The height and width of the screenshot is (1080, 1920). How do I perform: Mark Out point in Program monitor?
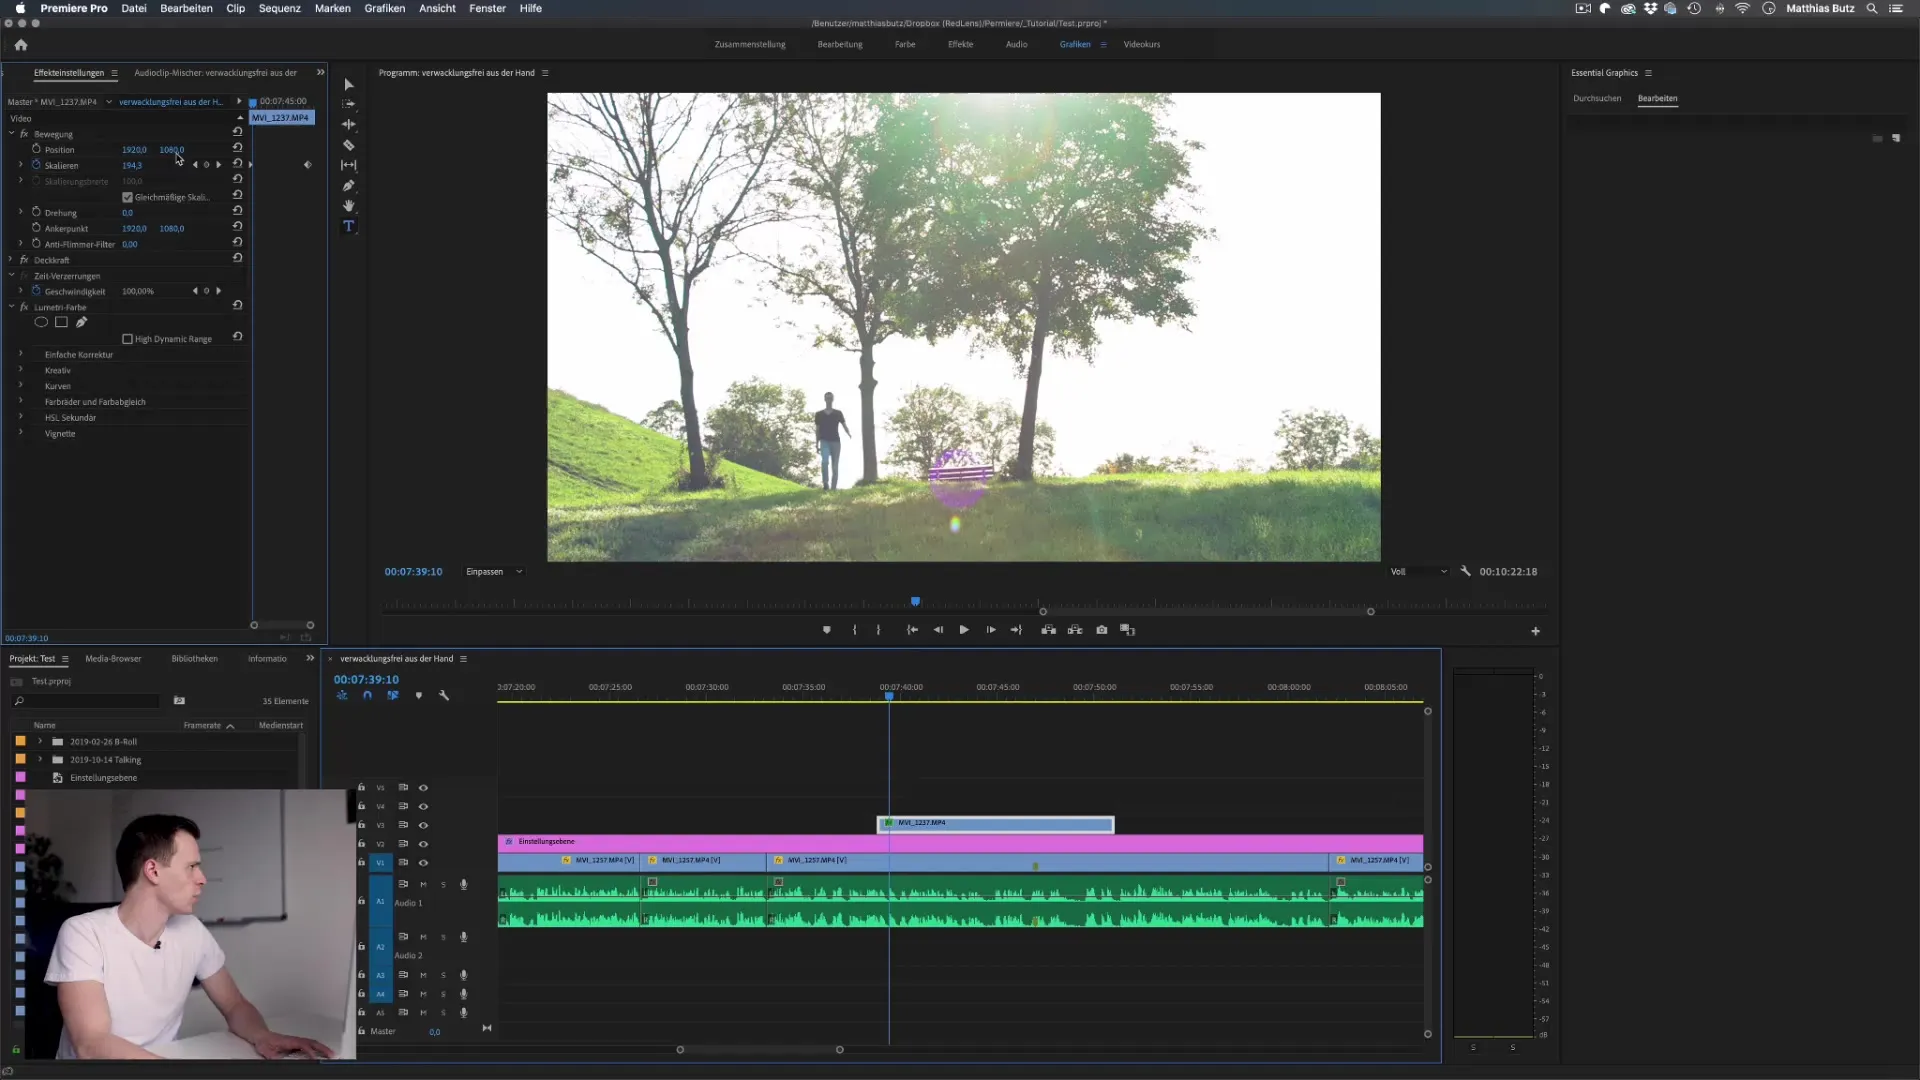(x=878, y=630)
